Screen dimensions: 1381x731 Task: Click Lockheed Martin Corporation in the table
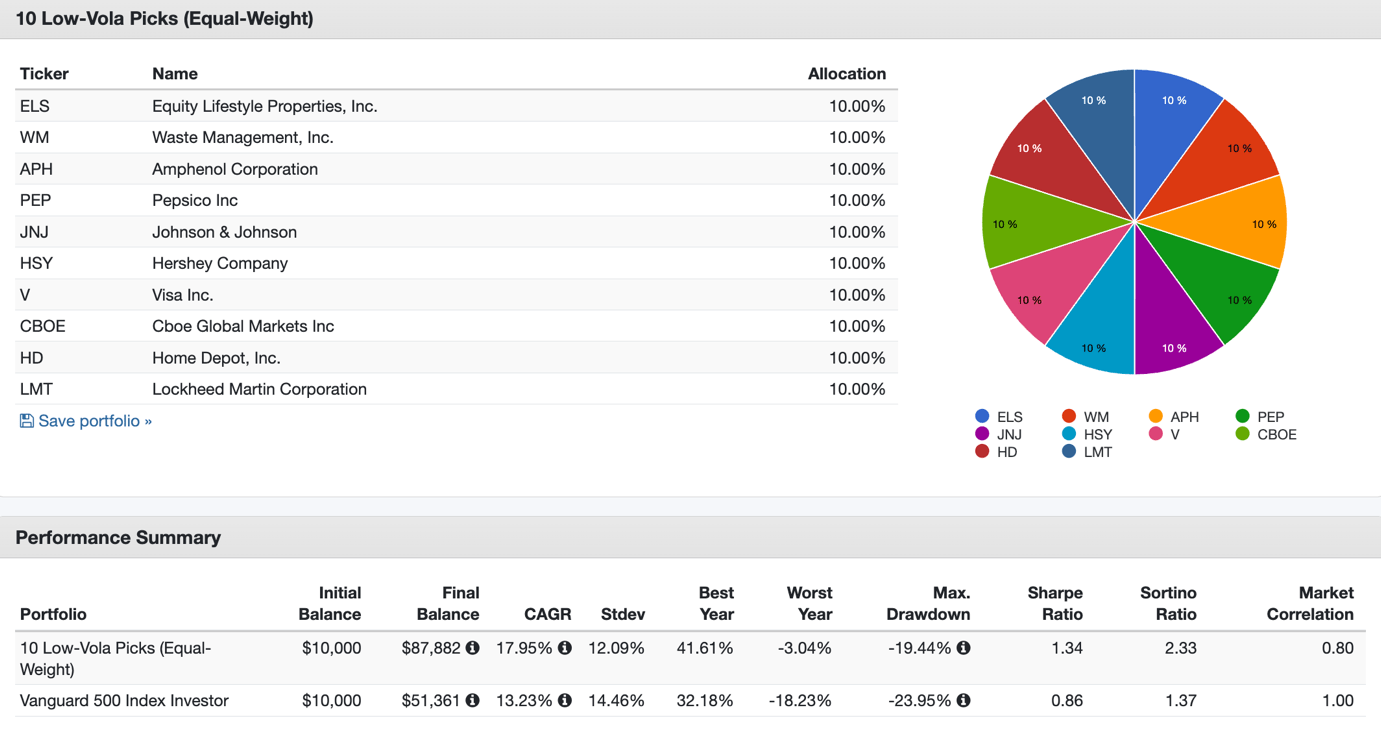259,389
